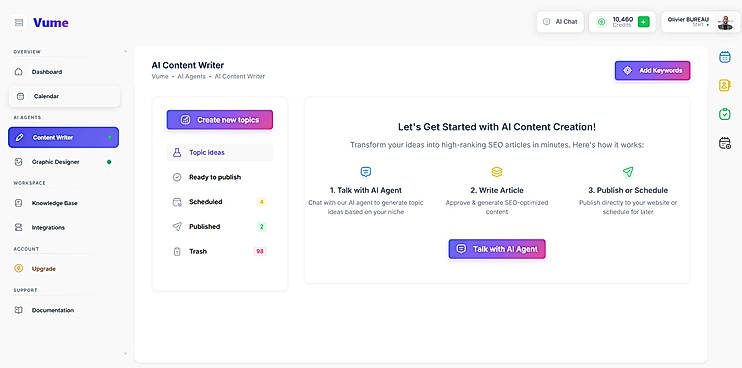Open the AI Chat button
Screen dimensions: 742x368
[560, 22]
